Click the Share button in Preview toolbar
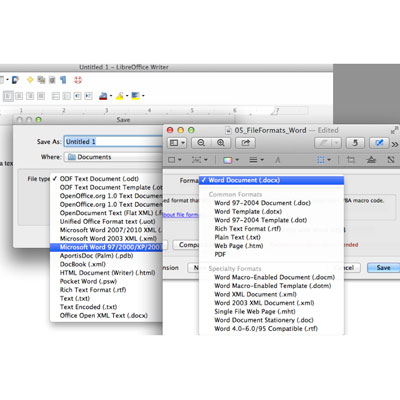 (245, 143)
